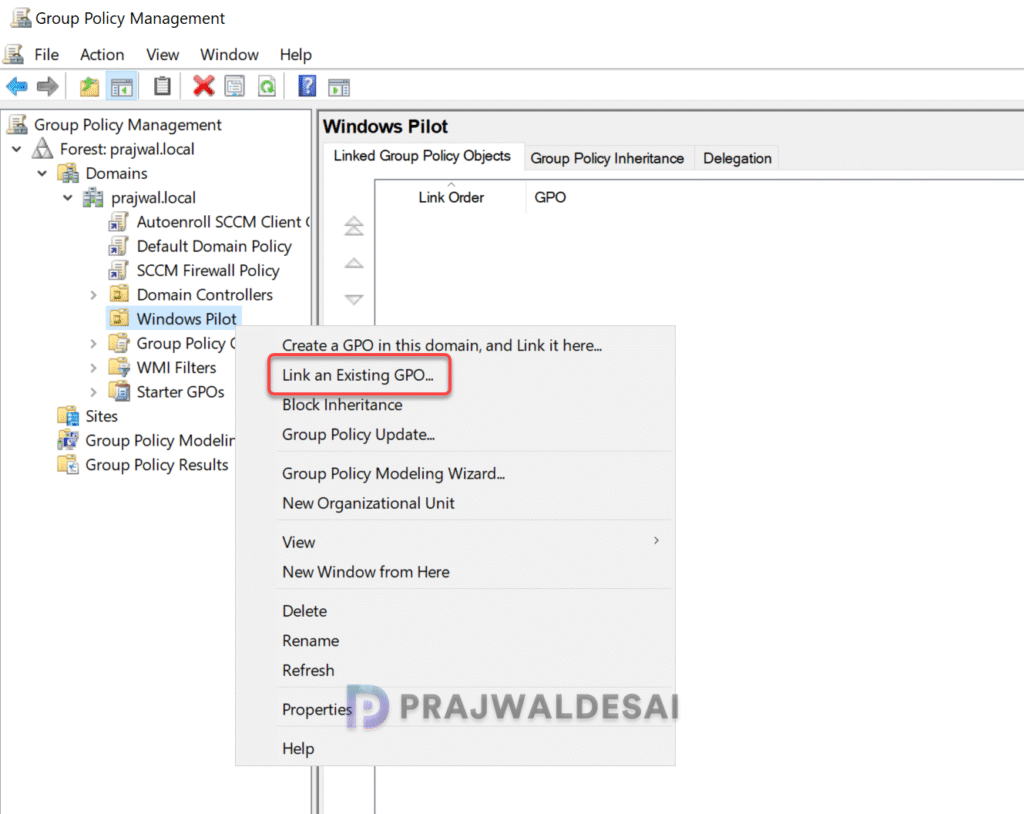Click the Group Policy Results icon
Image resolution: width=1024 pixels, height=814 pixels.
pyautogui.click(x=68, y=464)
